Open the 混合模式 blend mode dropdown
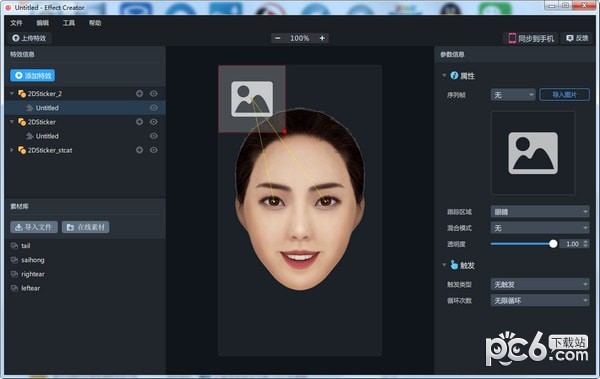 click(540, 228)
